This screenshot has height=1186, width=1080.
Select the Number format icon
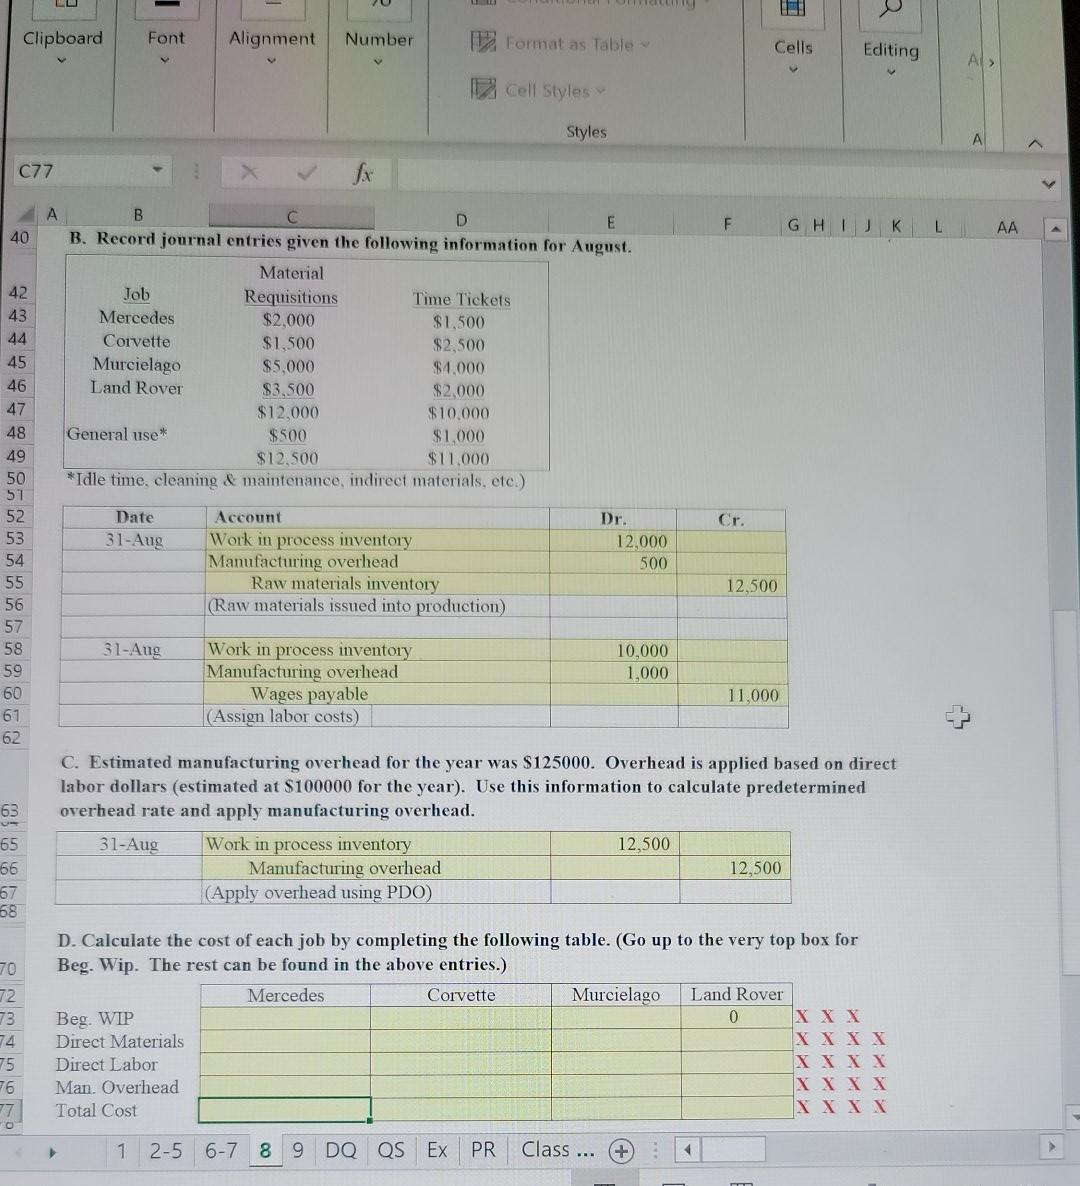(x=378, y=10)
